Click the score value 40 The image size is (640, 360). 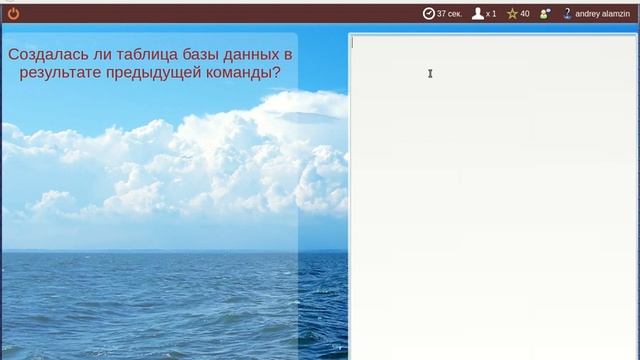pos(525,14)
